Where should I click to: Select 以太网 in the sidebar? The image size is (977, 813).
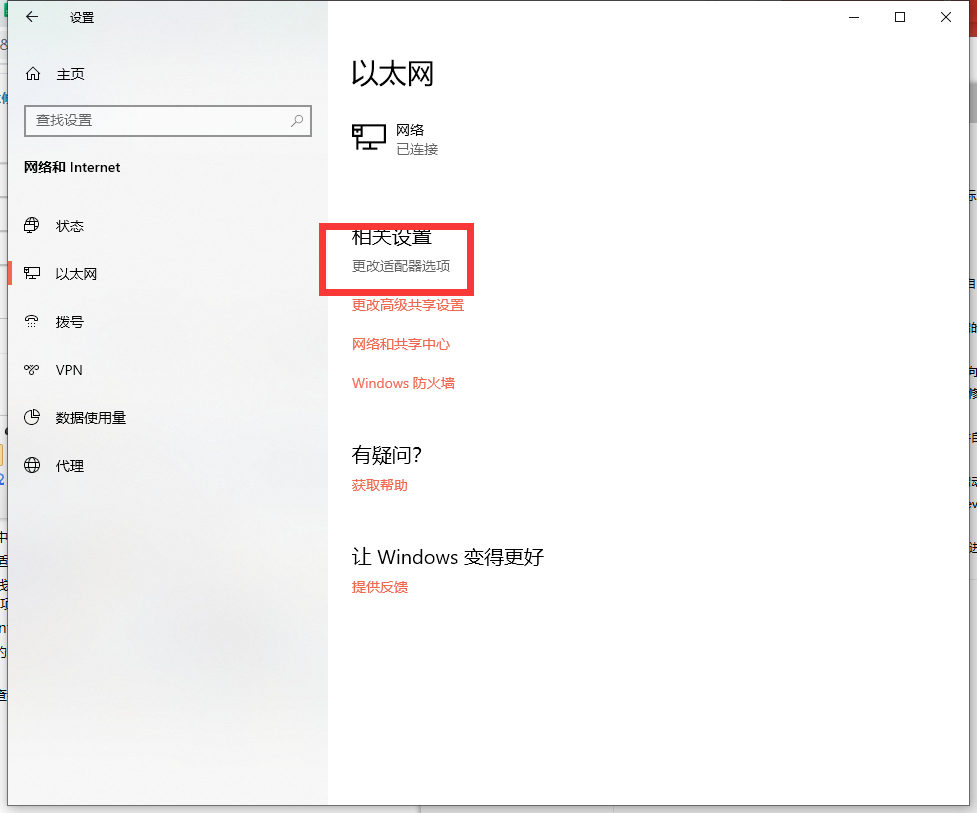76,274
